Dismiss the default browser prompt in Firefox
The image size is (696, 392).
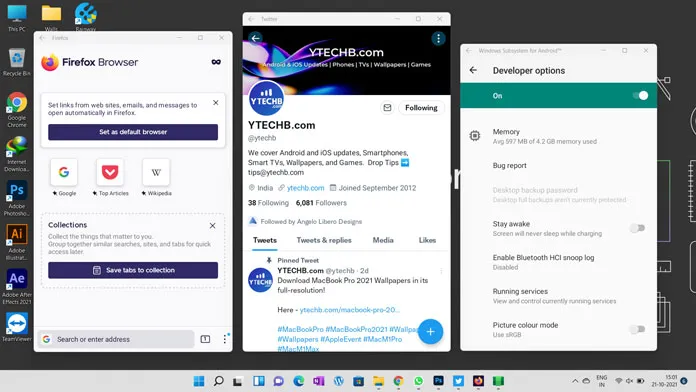(x=216, y=103)
